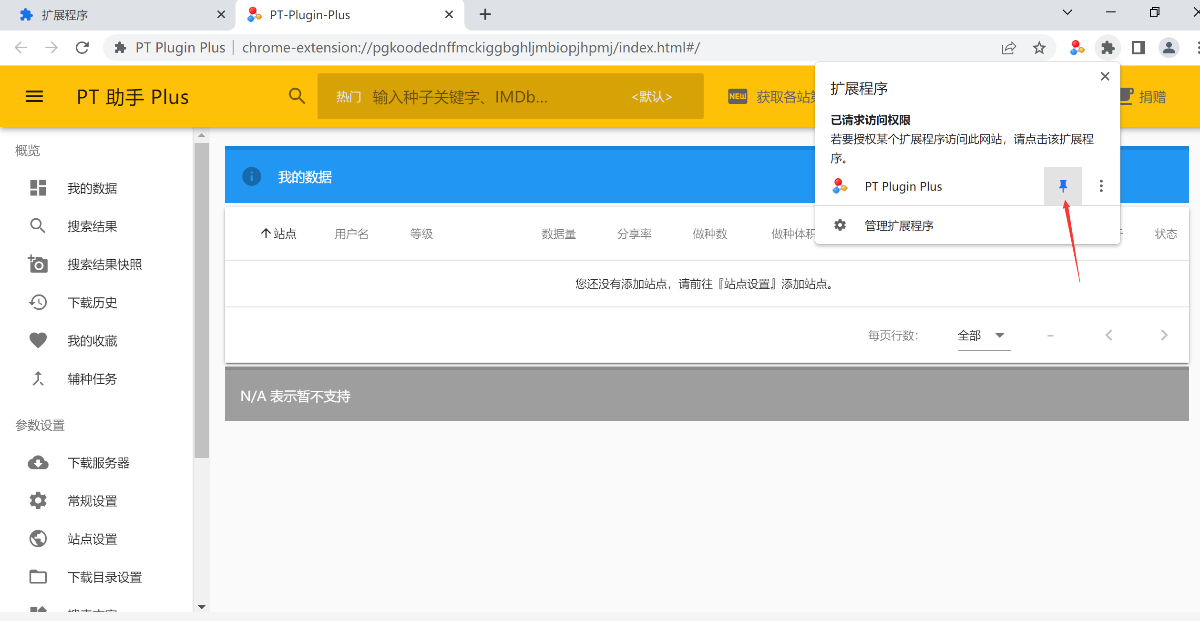Click the search magnifier in the header
This screenshot has width=1200, height=621.
[x=296, y=96]
